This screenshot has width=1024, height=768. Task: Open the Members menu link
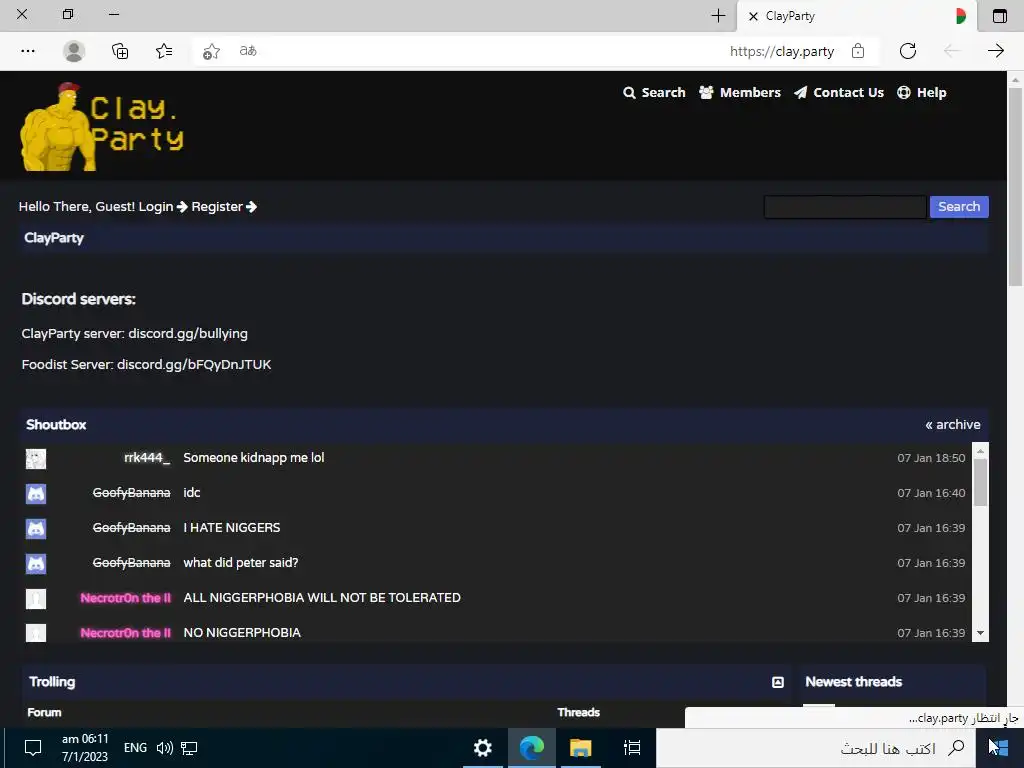(740, 93)
